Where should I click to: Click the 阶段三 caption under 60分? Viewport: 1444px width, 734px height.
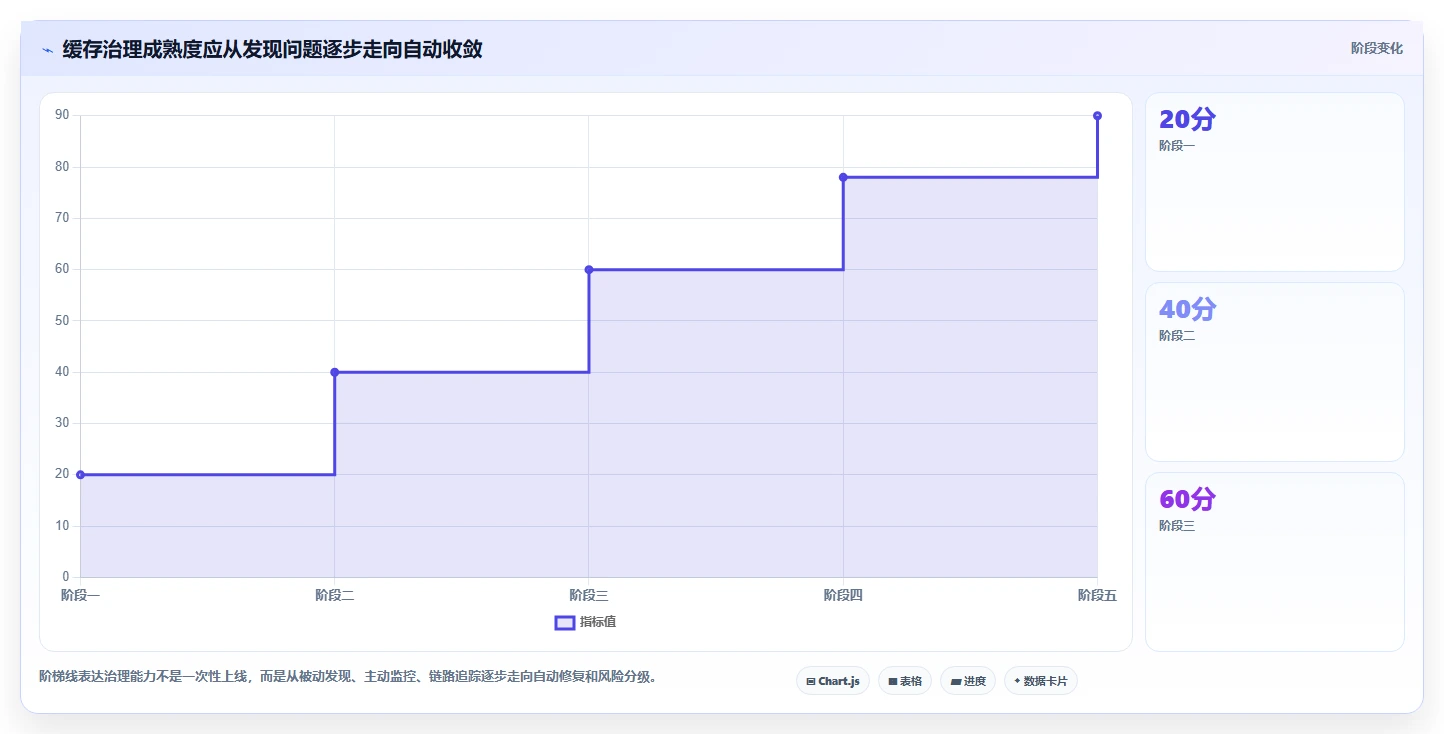coord(1177,526)
